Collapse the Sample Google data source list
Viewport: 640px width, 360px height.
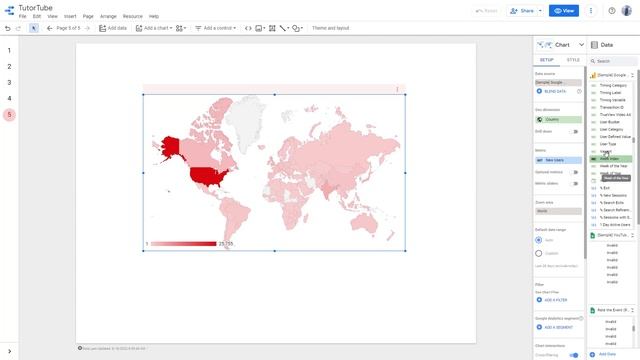632,75
